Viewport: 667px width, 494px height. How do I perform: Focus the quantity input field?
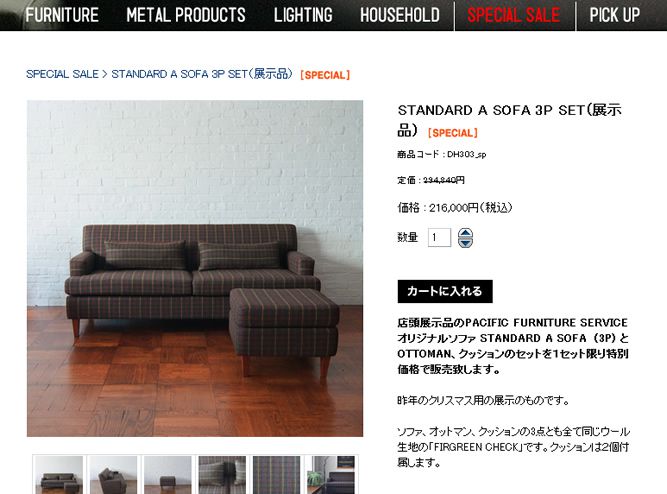(x=439, y=237)
